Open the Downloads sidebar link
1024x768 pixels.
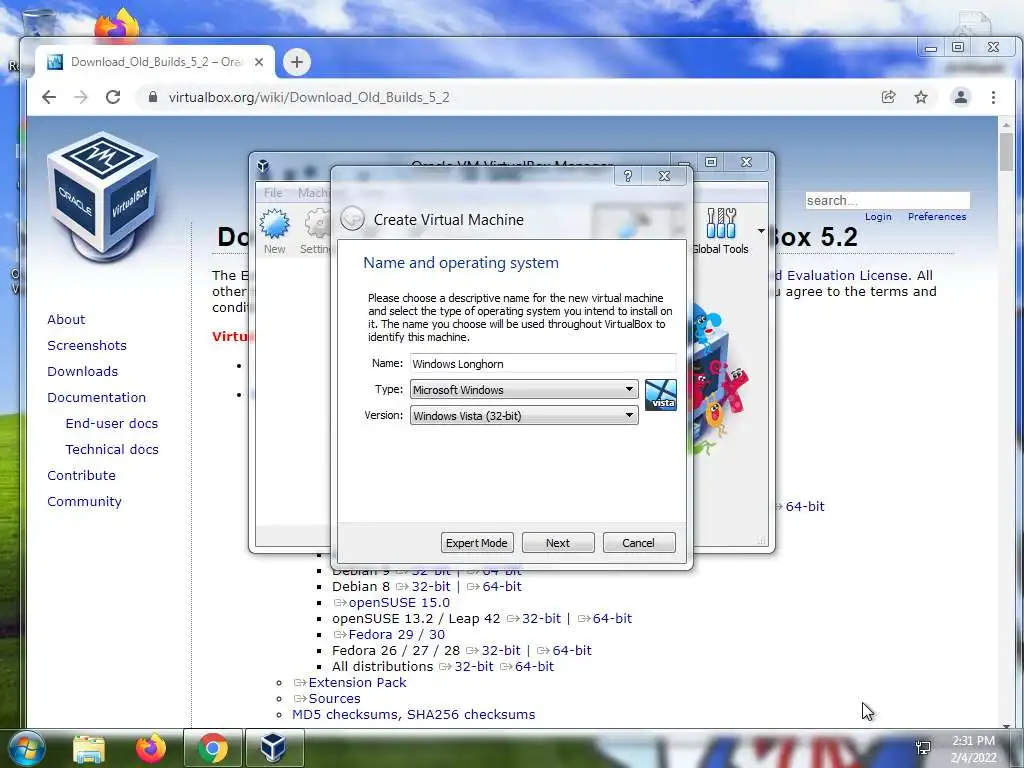82,372
